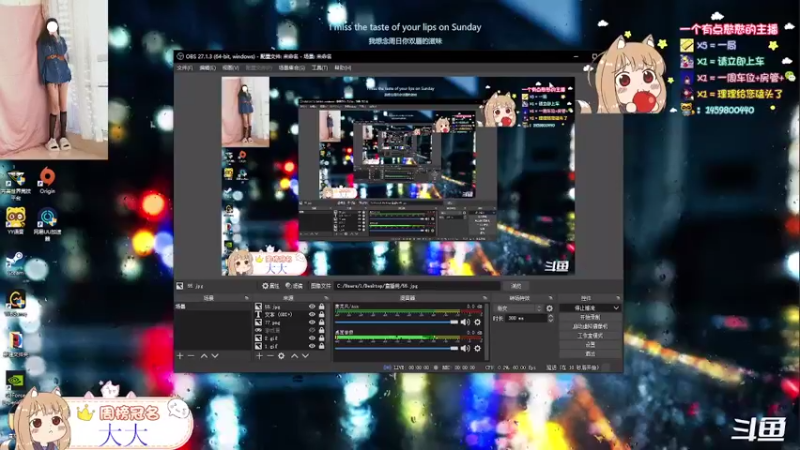Move the selected source down
Image resolution: width=800 pixels, height=450 pixels.
coord(305,356)
